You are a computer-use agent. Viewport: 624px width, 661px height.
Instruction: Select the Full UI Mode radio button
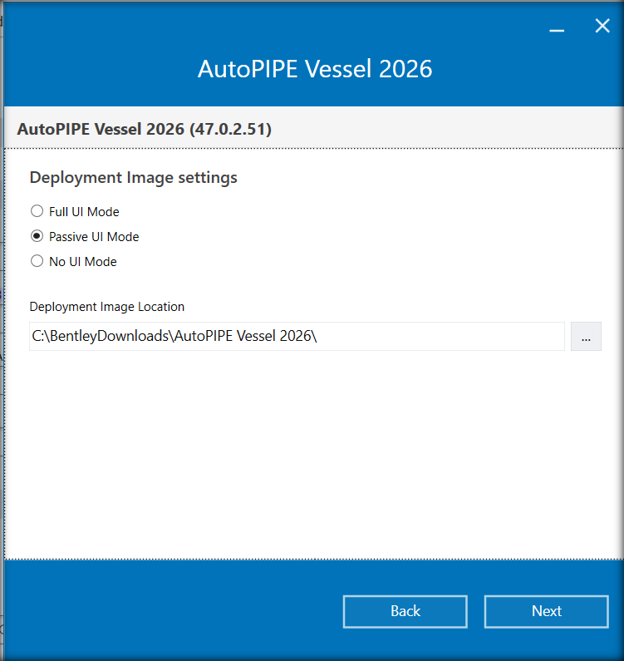(37, 211)
